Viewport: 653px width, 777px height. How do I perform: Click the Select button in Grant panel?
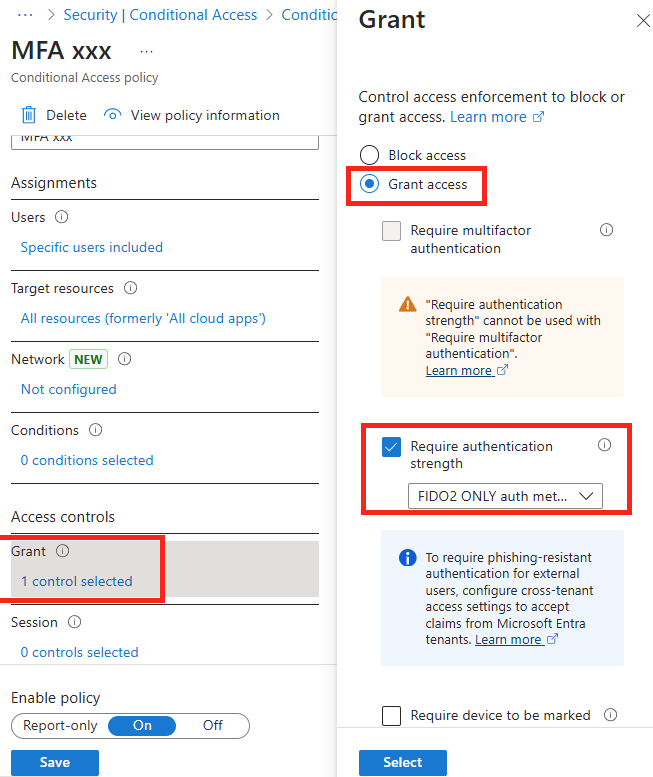[403, 762]
